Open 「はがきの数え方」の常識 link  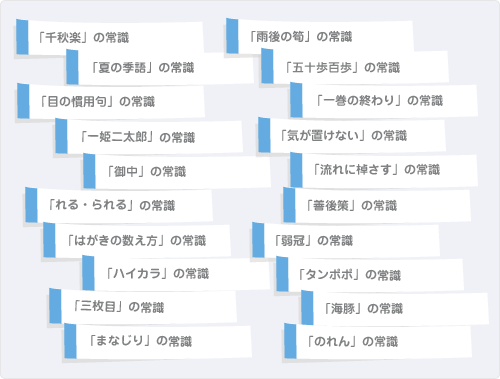(x=137, y=240)
